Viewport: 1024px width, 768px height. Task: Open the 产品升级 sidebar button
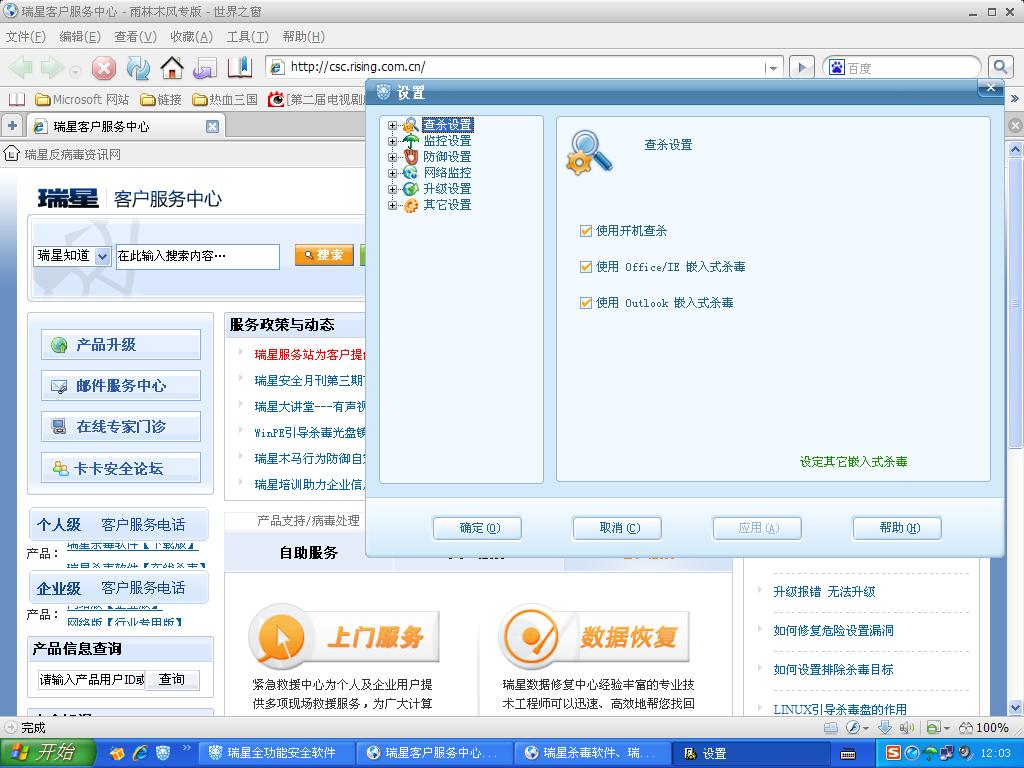pyautogui.click(x=121, y=345)
